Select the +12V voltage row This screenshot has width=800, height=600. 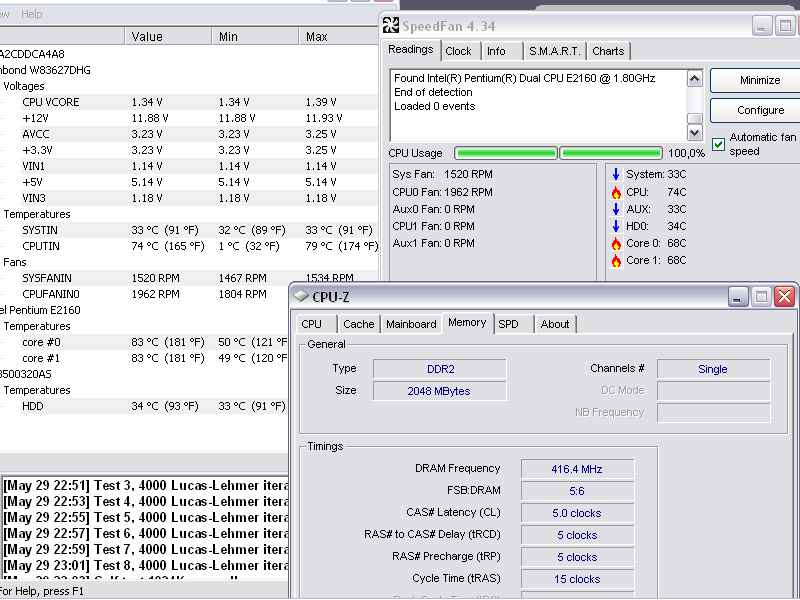pyautogui.click(x=189, y=118)
